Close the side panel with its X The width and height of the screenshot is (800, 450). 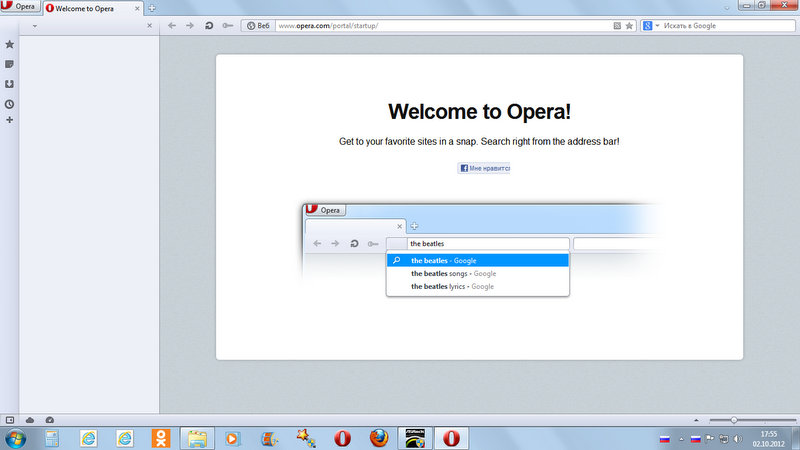click(x=149, y=26)
